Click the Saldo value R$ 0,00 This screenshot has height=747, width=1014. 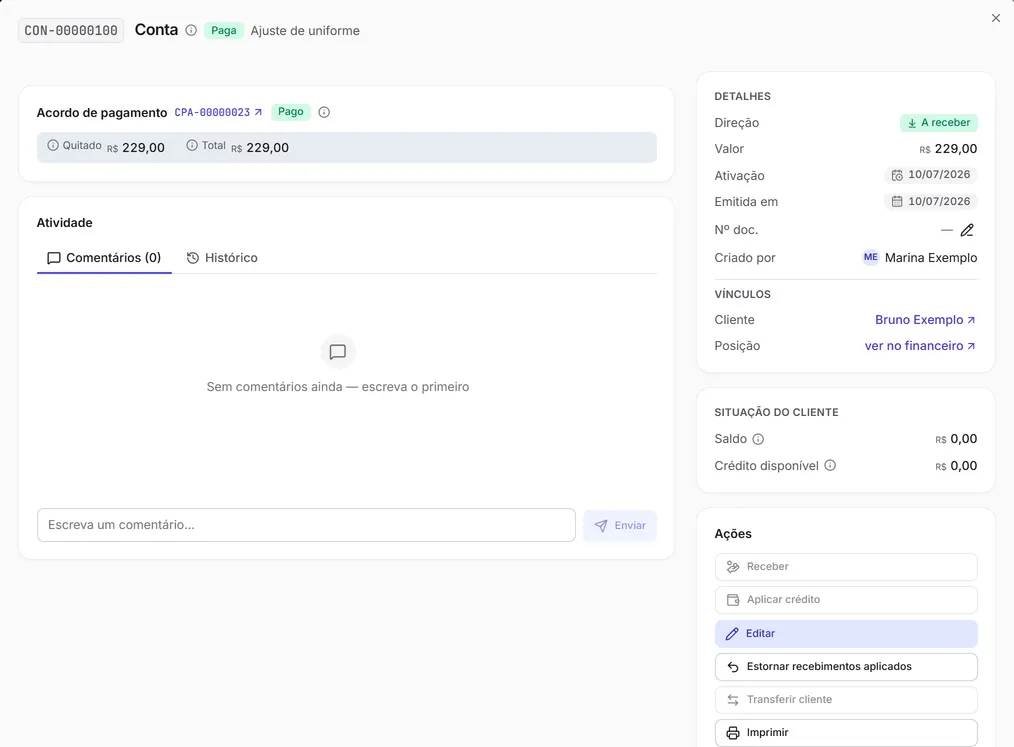[x=956, y=439]
